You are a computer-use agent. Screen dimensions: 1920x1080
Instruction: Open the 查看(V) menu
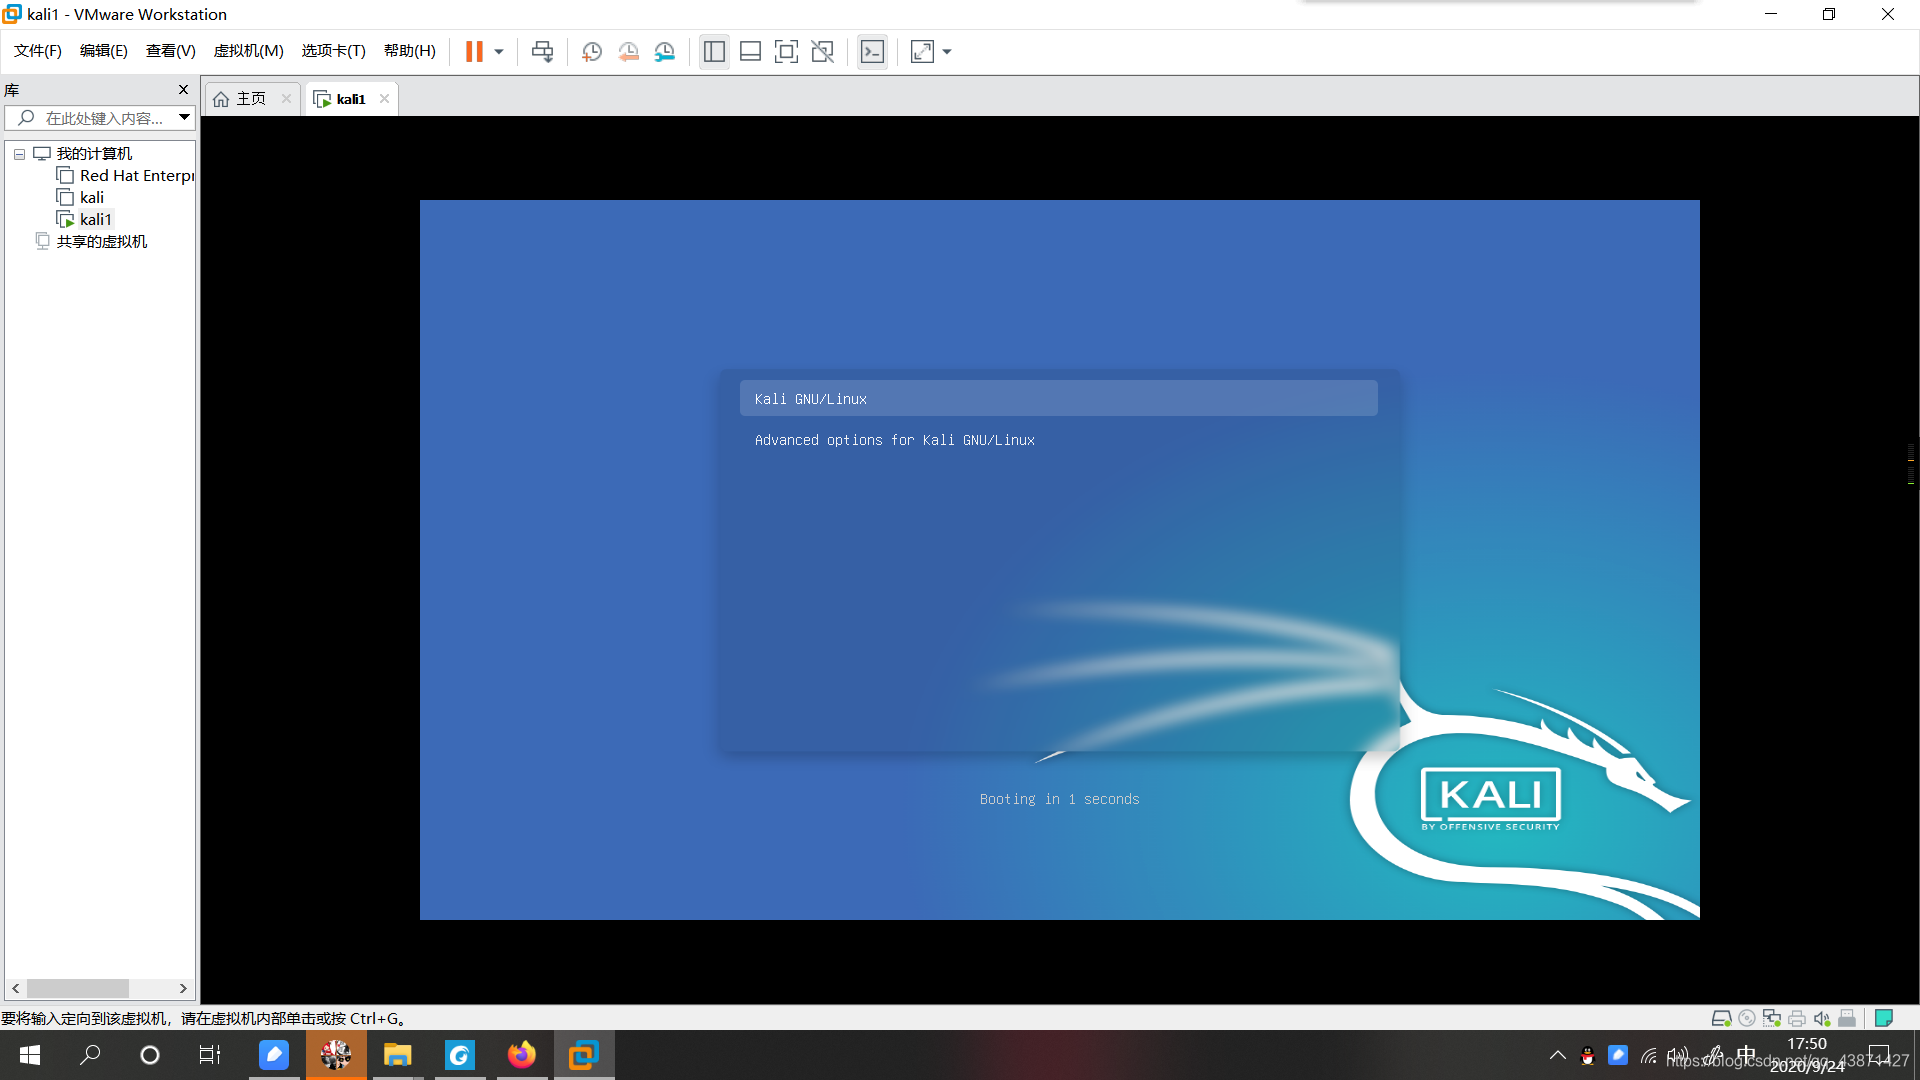(170, 51)
